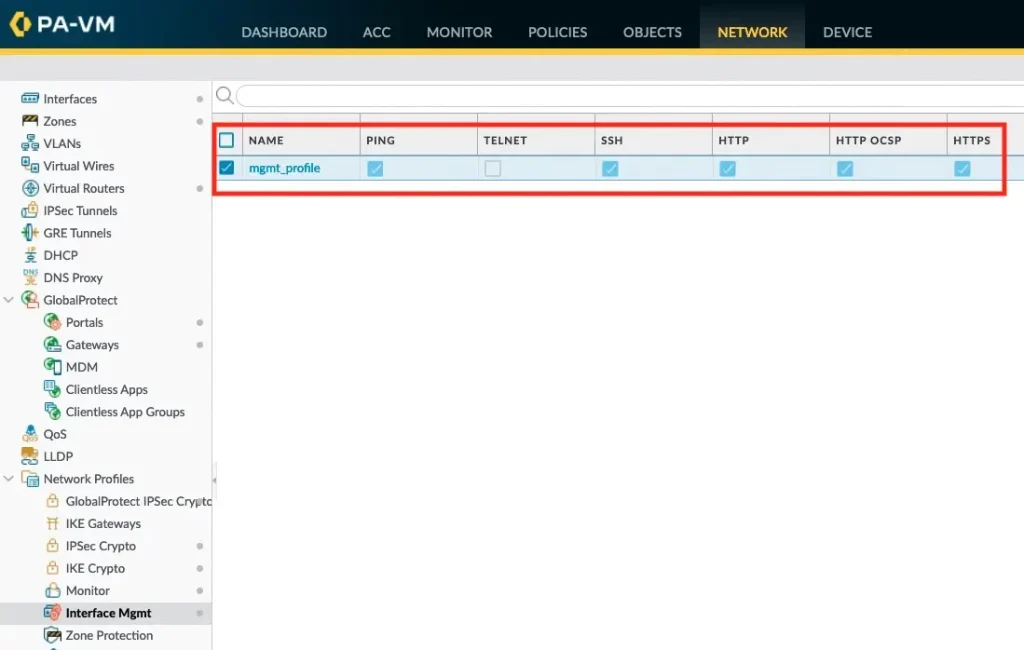1024x650 pixels.
Task: Click the QoS icon in sidebar
Action: pos(30,434)
